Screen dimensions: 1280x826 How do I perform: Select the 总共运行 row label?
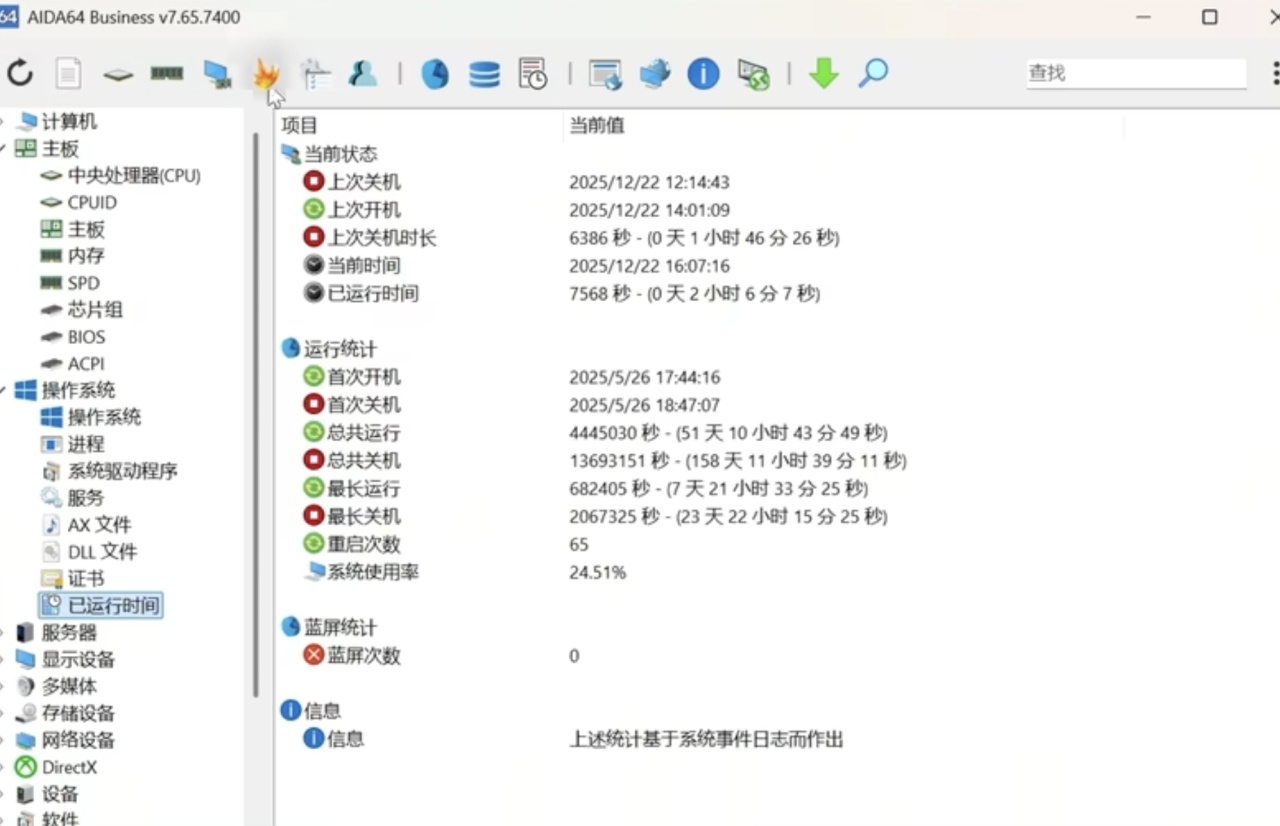pos(364,433)
